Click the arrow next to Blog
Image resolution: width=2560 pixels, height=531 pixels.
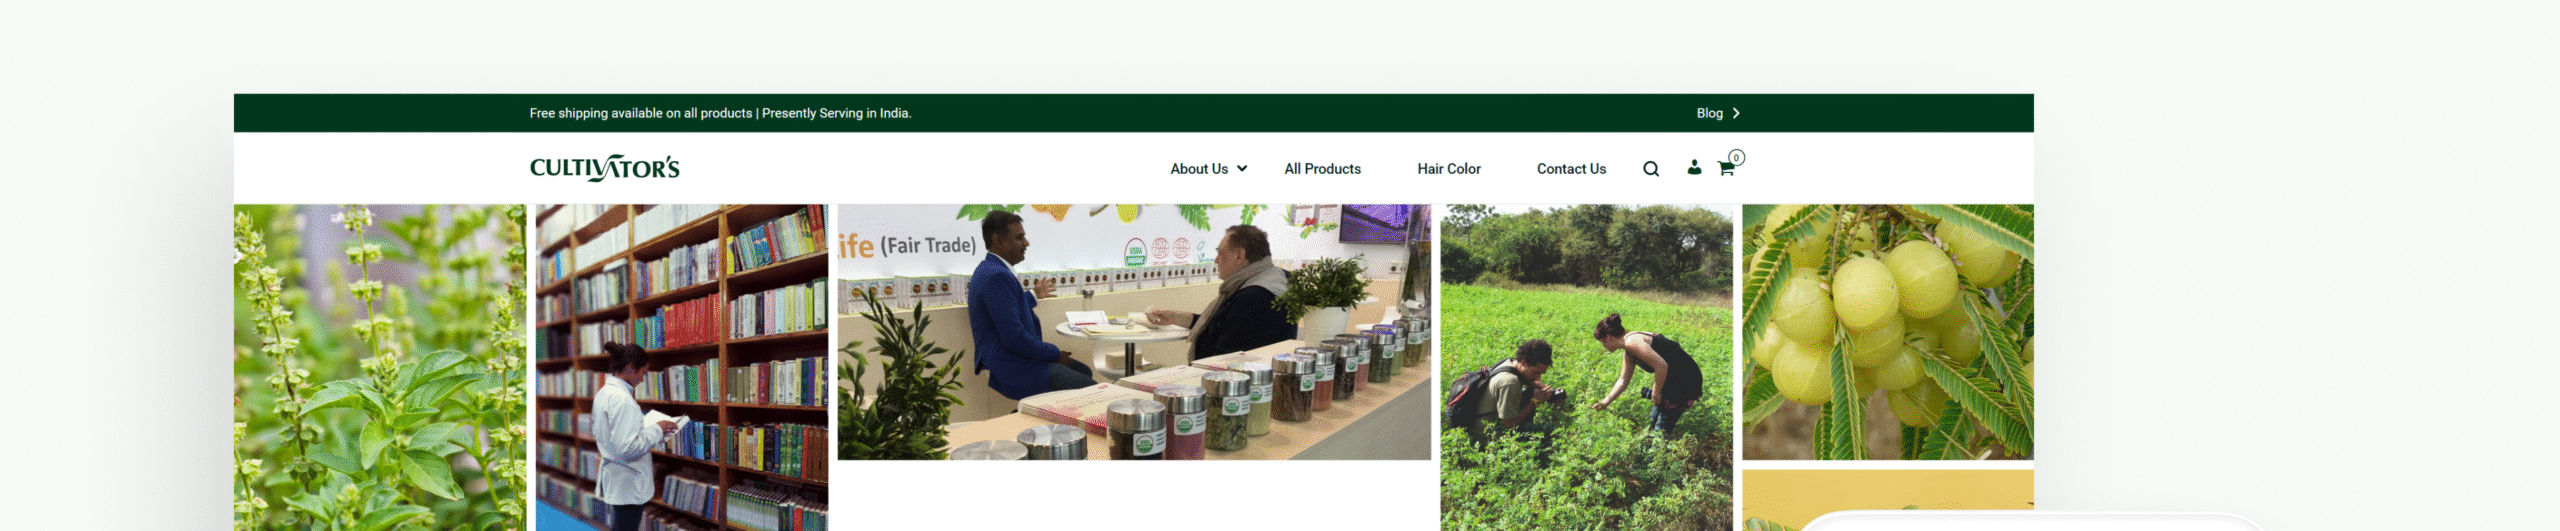pos(1736,113)
